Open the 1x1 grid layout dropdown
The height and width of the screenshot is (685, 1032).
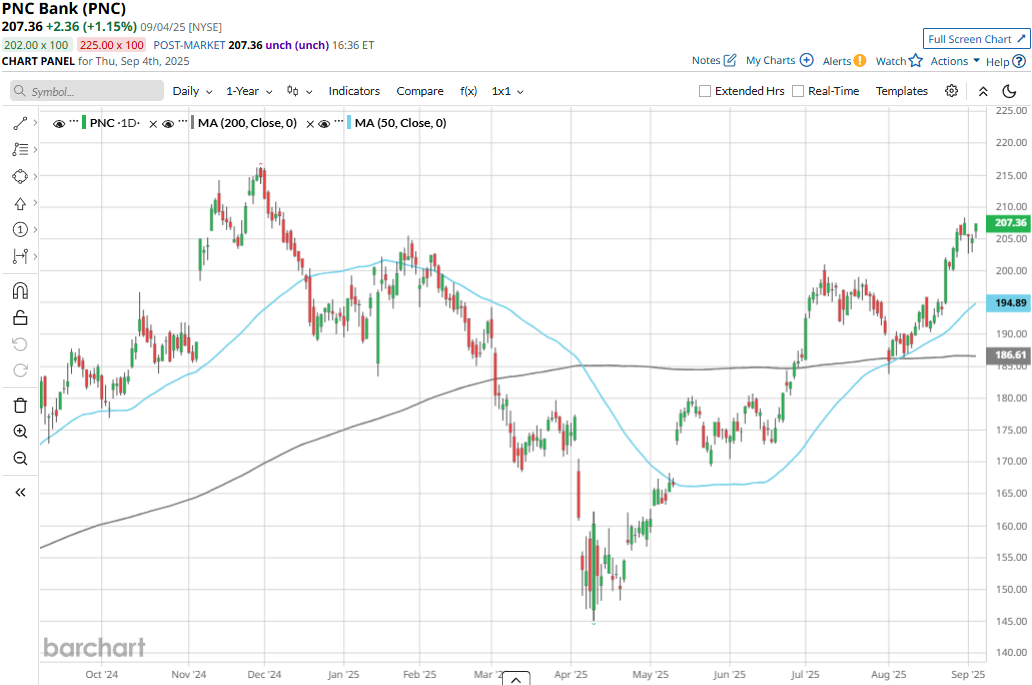pyautogui.click(x=507, y=91)
